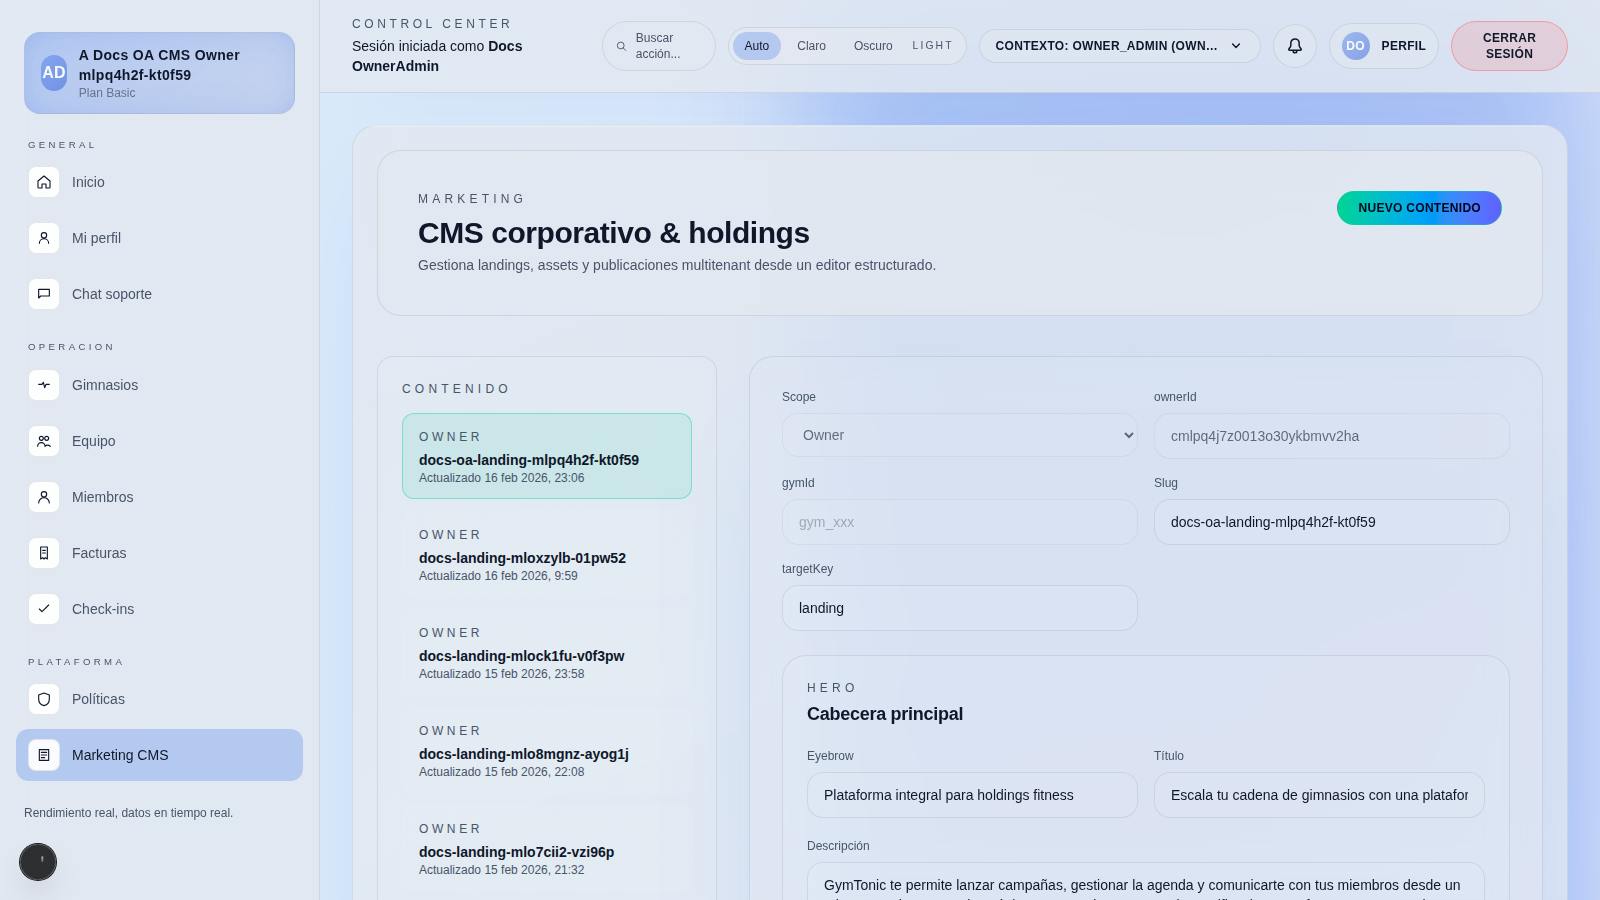The image size is (1600, 900).
Task: Click the Políticas shield icon
Action: tap(44, 699)
